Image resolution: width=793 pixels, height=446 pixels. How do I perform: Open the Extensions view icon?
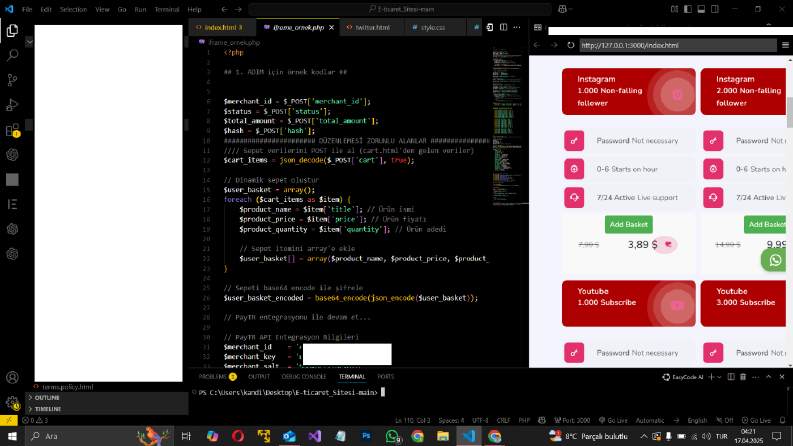[x=12, y=130]
